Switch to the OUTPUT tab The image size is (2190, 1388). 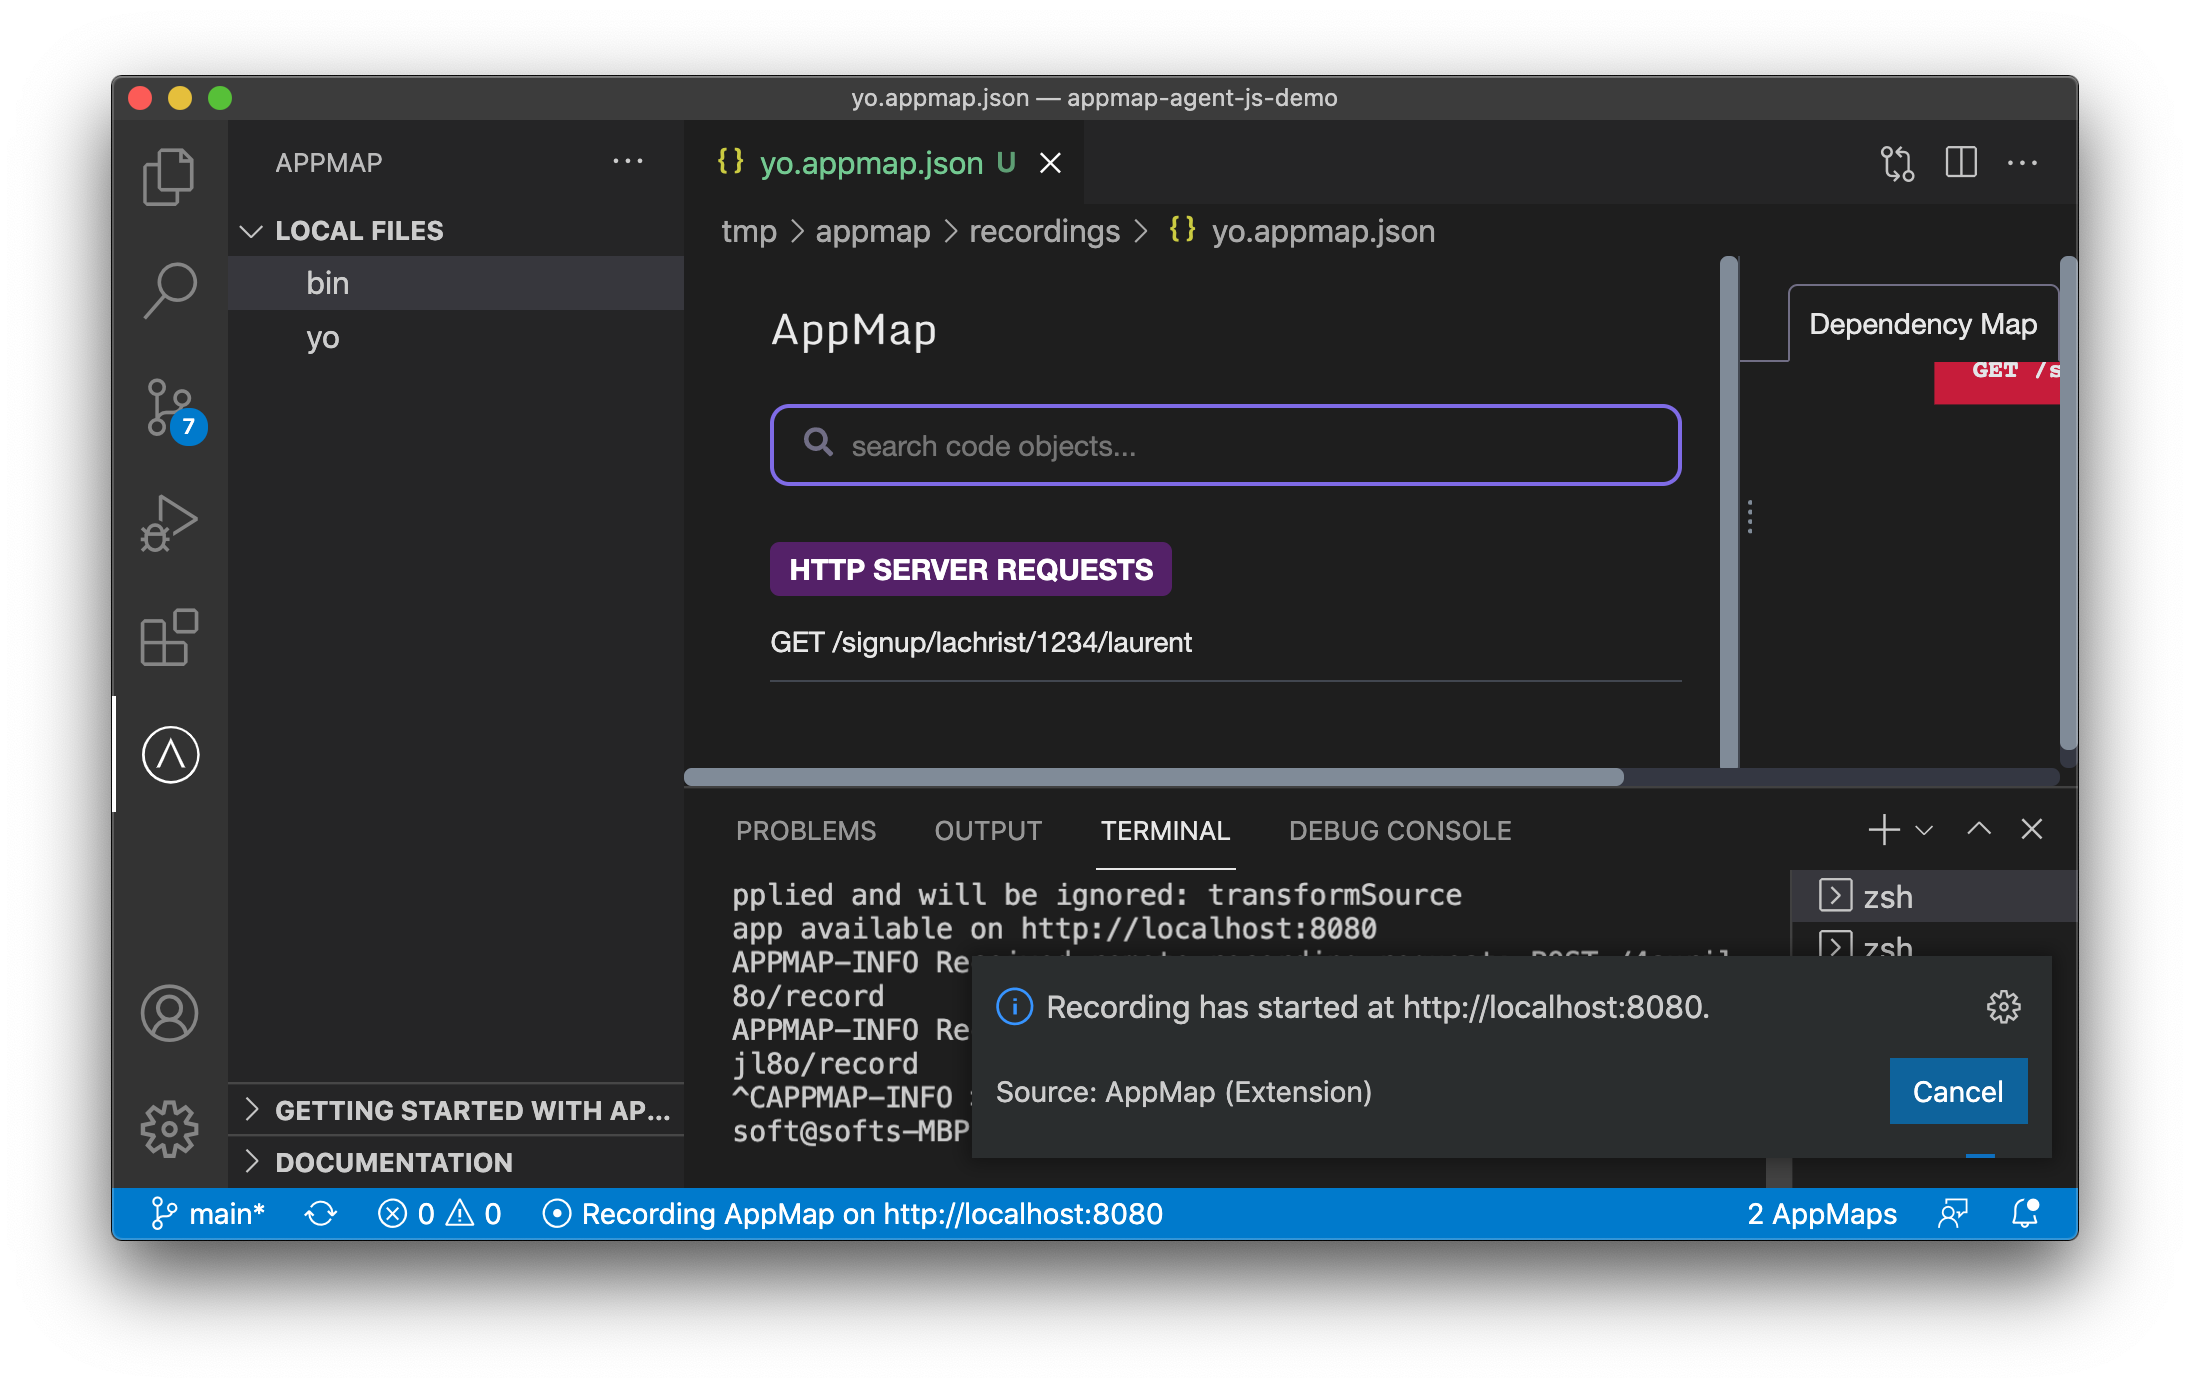988,830
